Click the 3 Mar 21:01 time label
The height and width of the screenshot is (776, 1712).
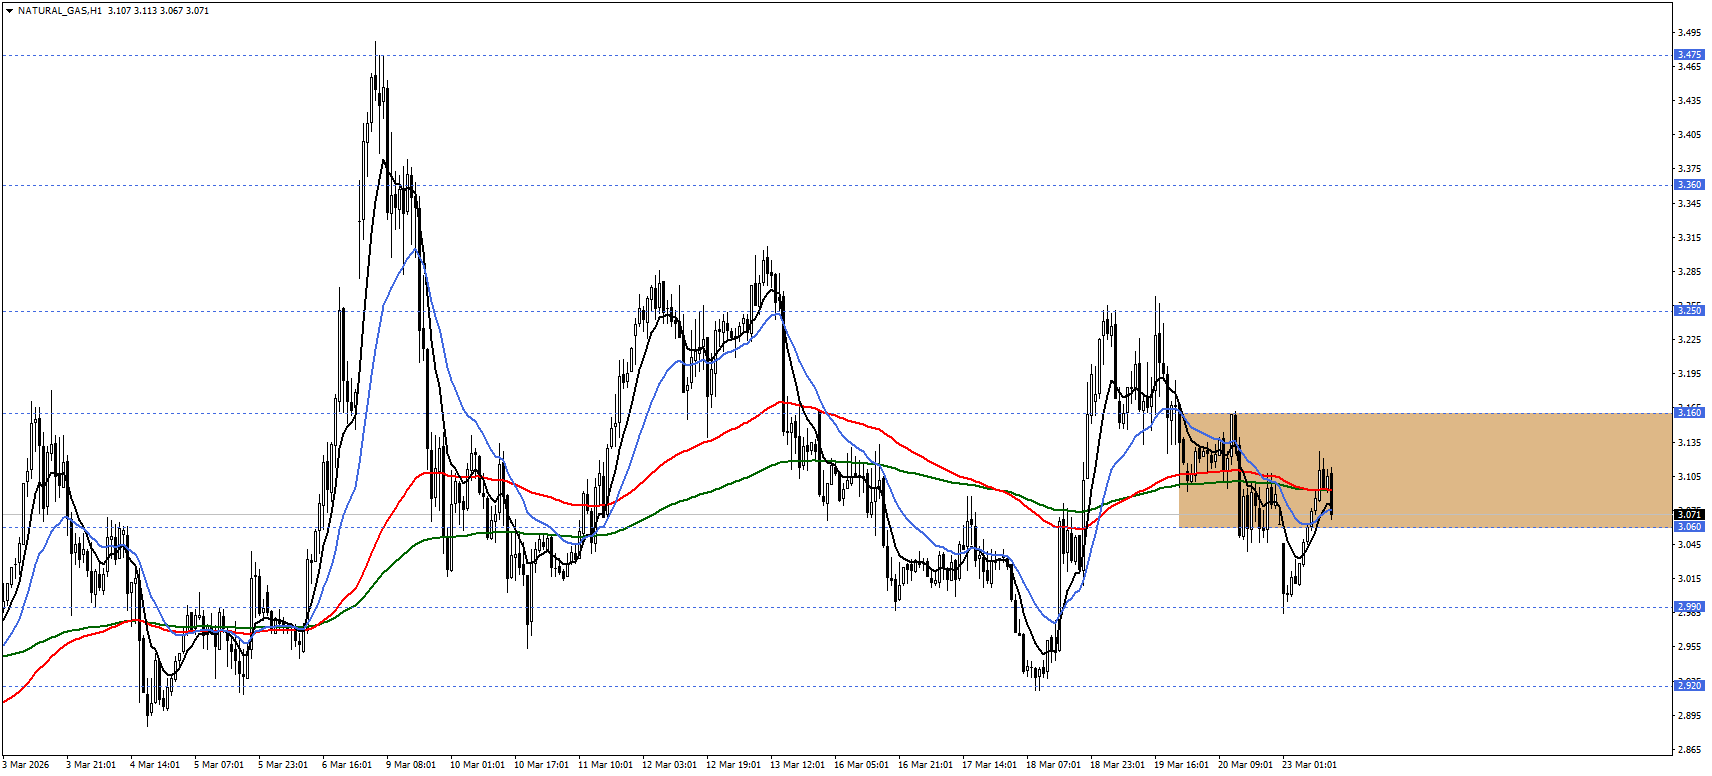[91, 765]
